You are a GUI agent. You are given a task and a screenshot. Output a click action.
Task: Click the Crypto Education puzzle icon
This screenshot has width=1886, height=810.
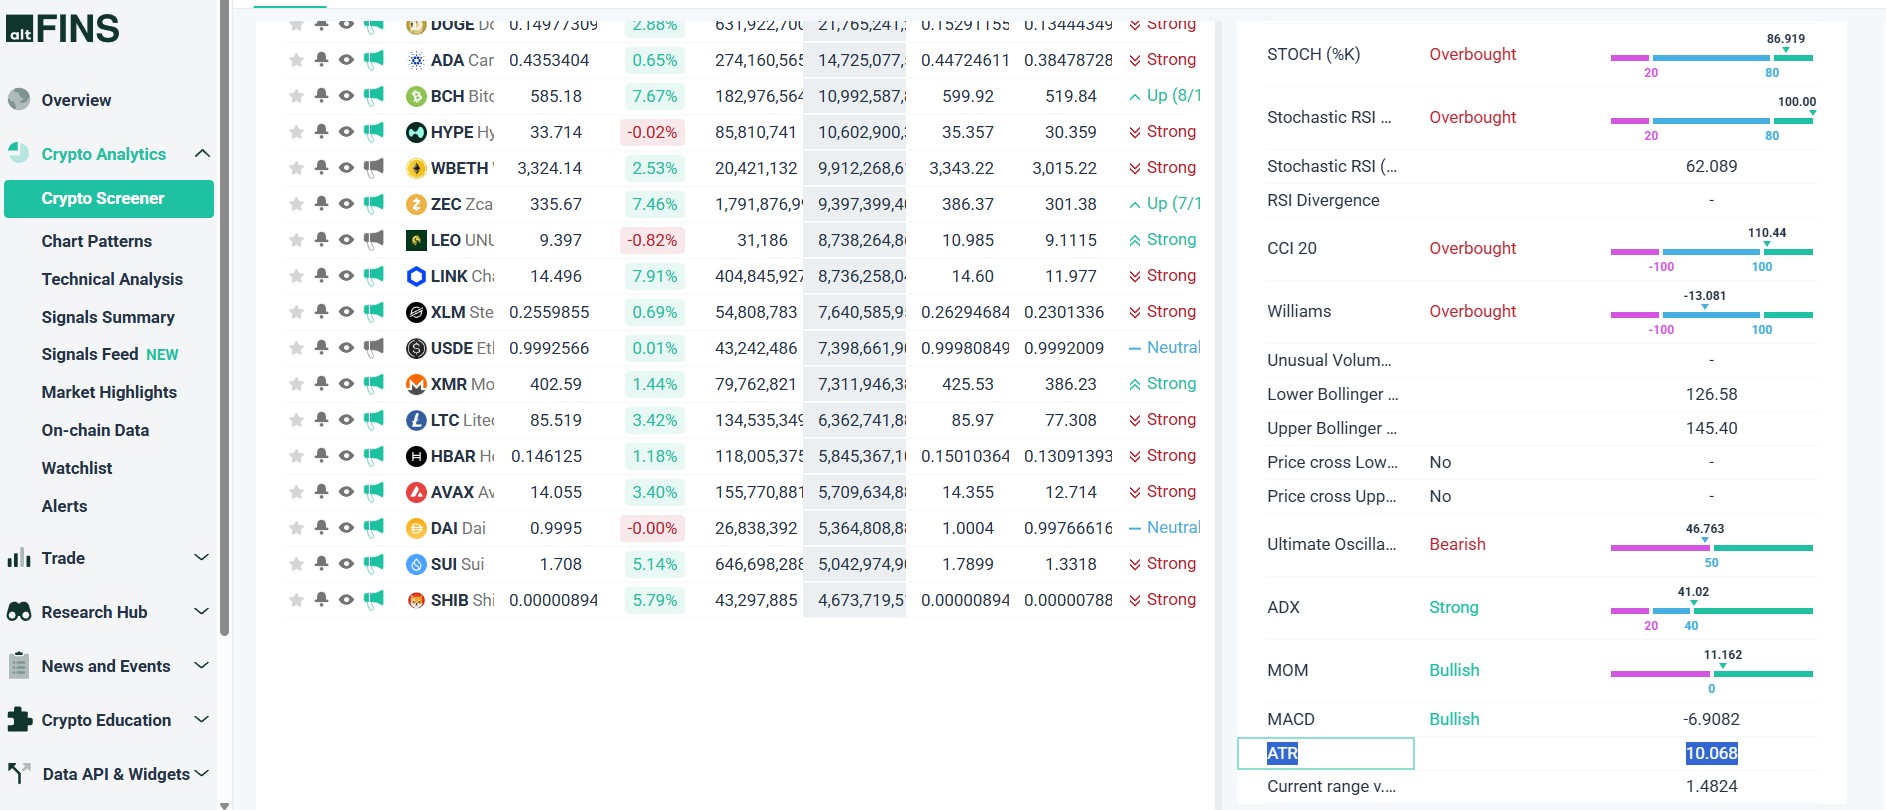click(x=19, y=719)
